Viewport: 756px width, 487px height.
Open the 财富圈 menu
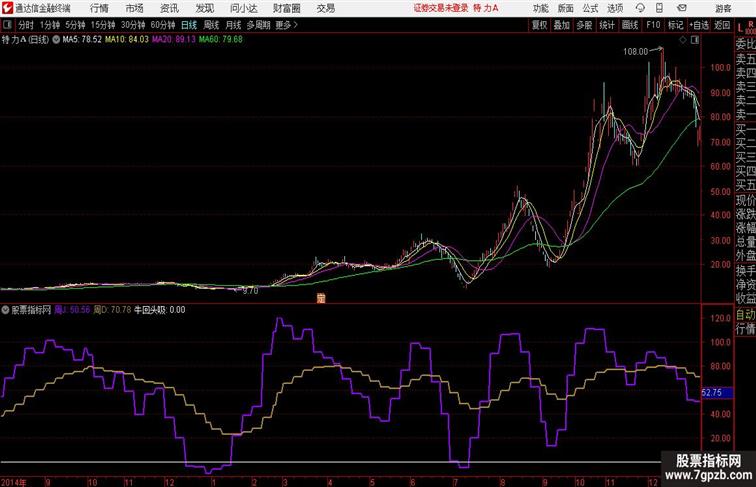286,8
